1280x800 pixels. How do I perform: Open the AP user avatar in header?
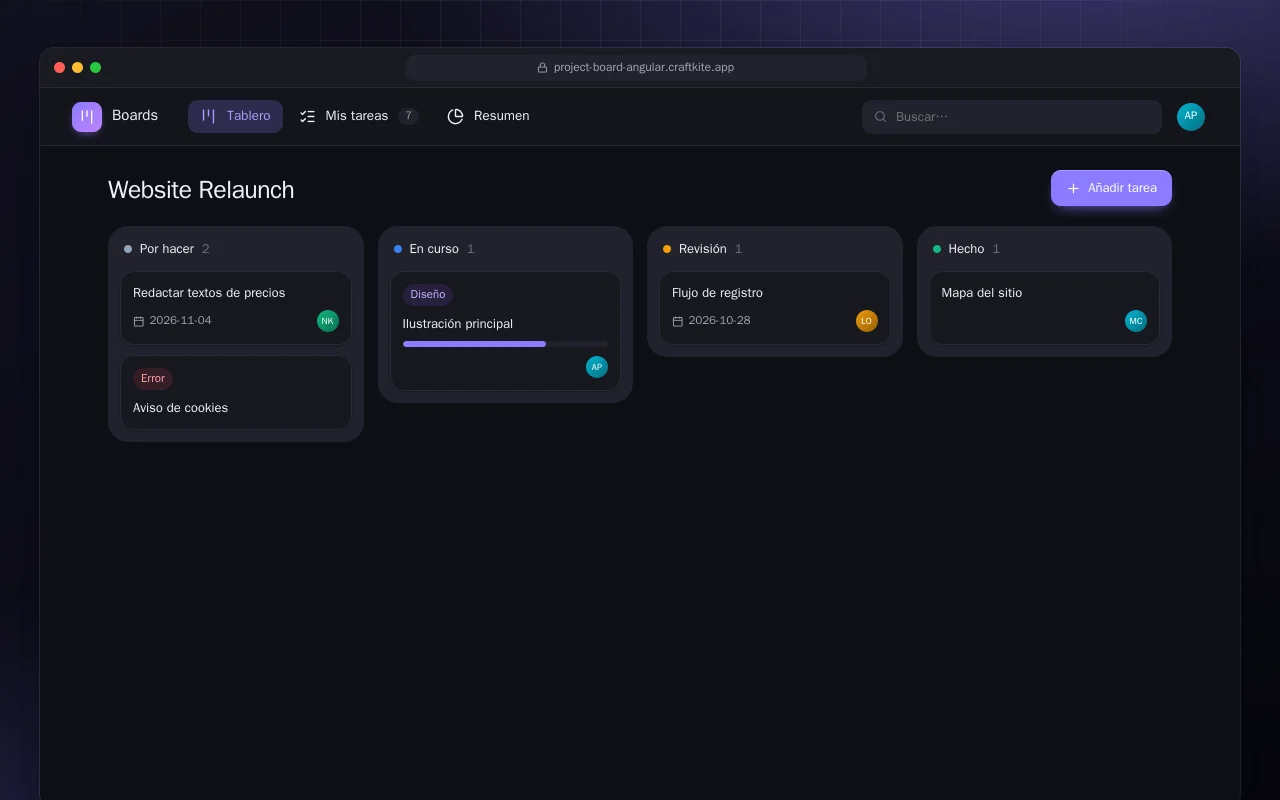tap(1191, 117)
